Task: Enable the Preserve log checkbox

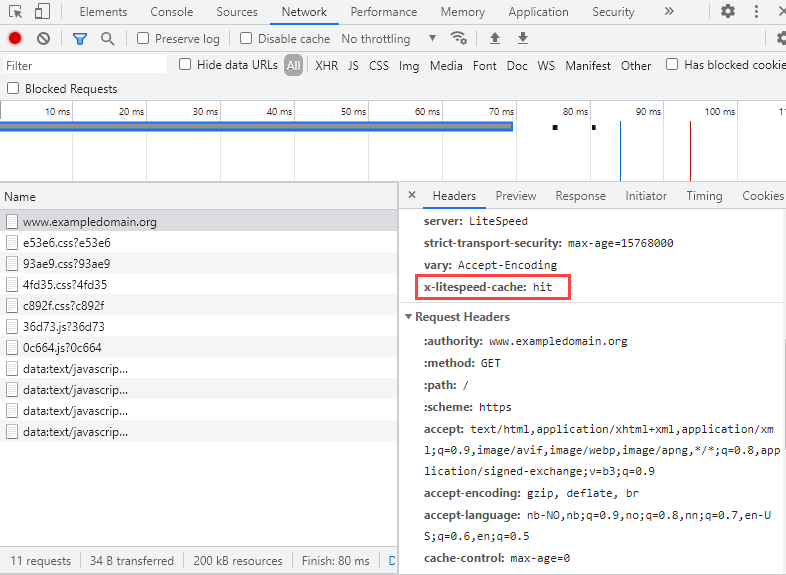Action: pyautogui.click(x=143, y=38)
